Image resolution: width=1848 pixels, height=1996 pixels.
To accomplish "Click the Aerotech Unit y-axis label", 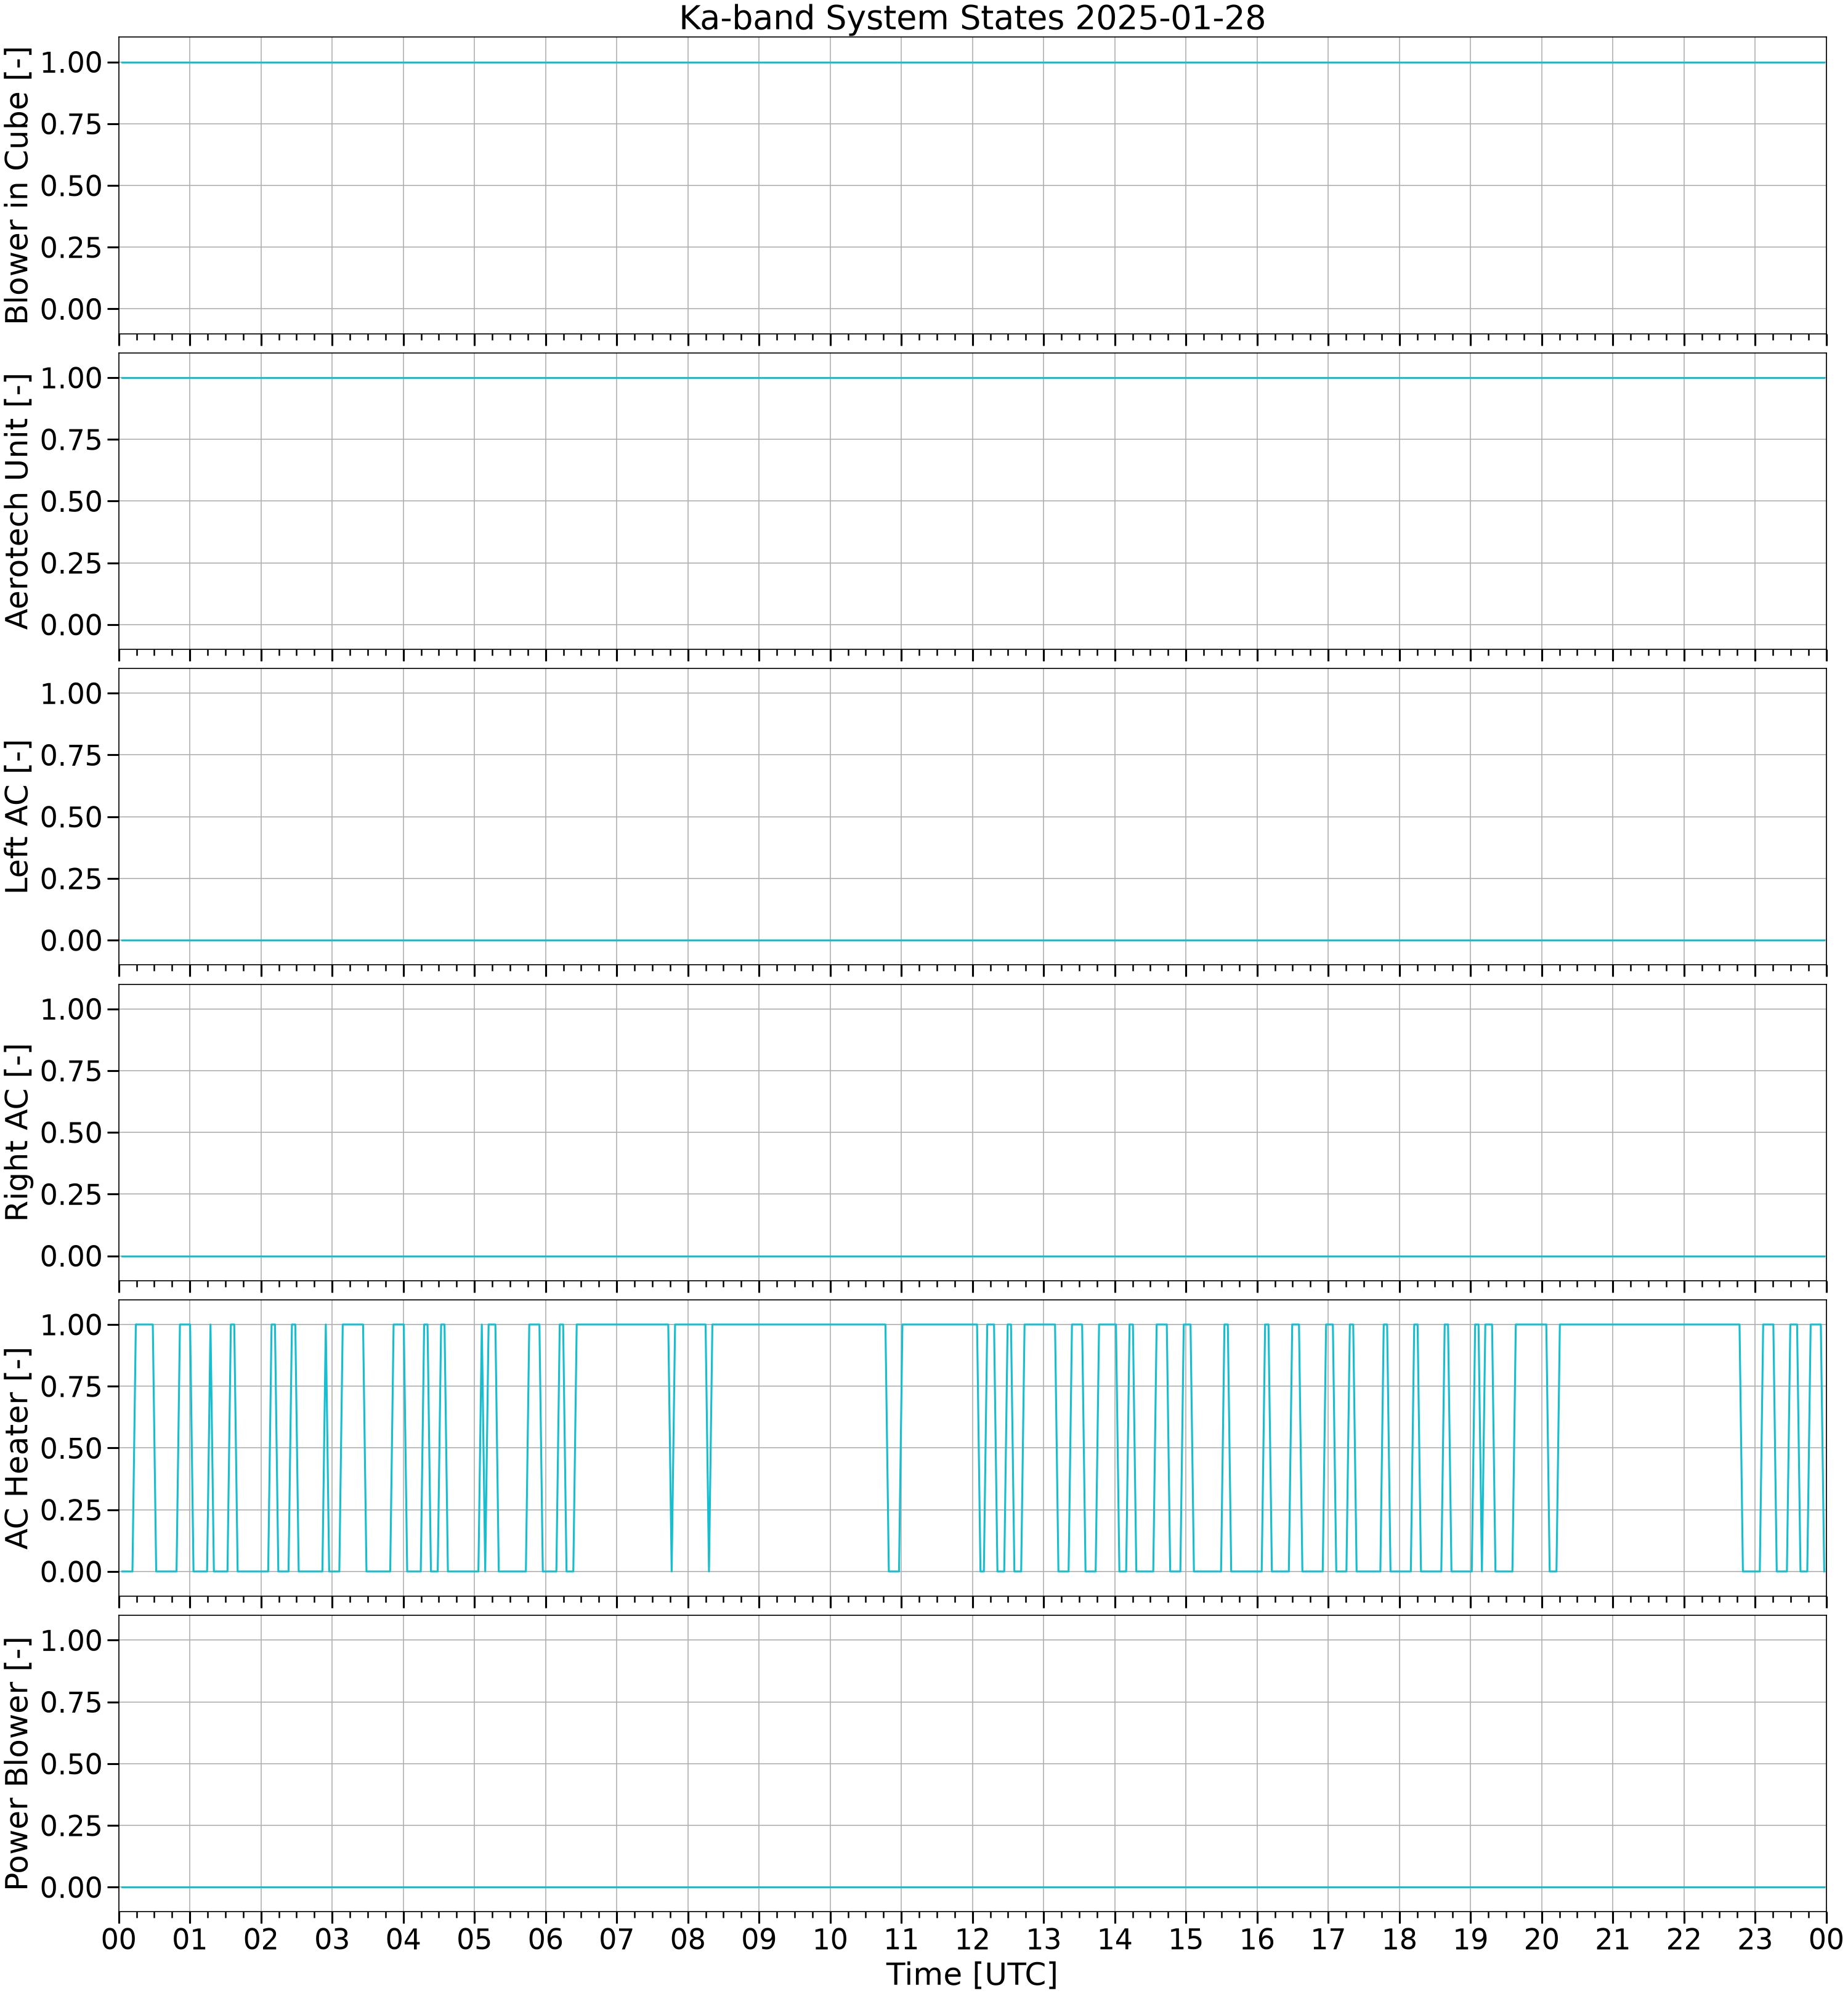I will 18,501.
